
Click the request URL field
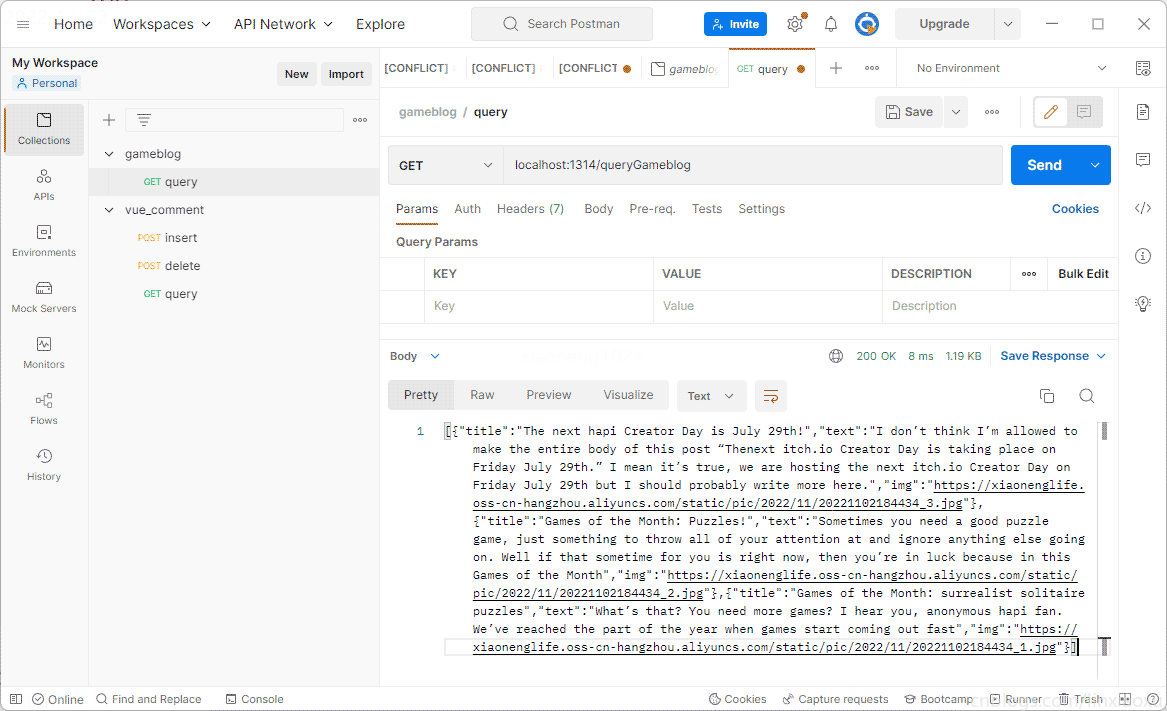point(752,165)
